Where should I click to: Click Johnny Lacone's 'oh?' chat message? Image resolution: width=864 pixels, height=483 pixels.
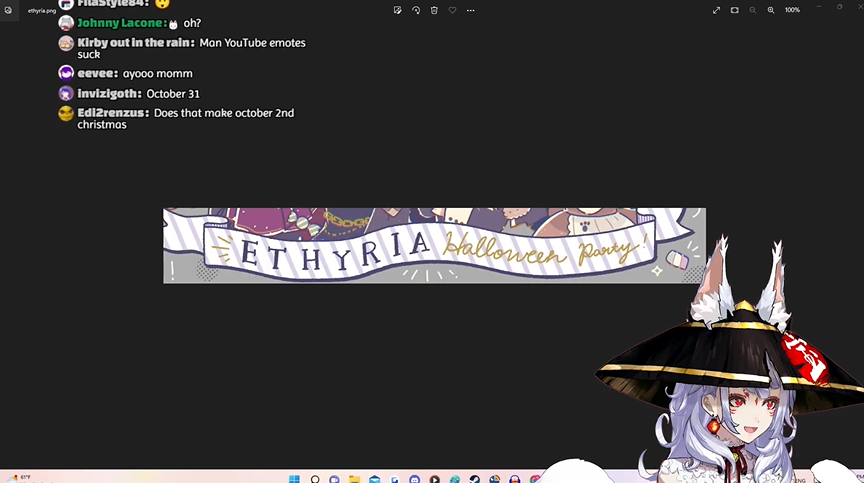192,23
